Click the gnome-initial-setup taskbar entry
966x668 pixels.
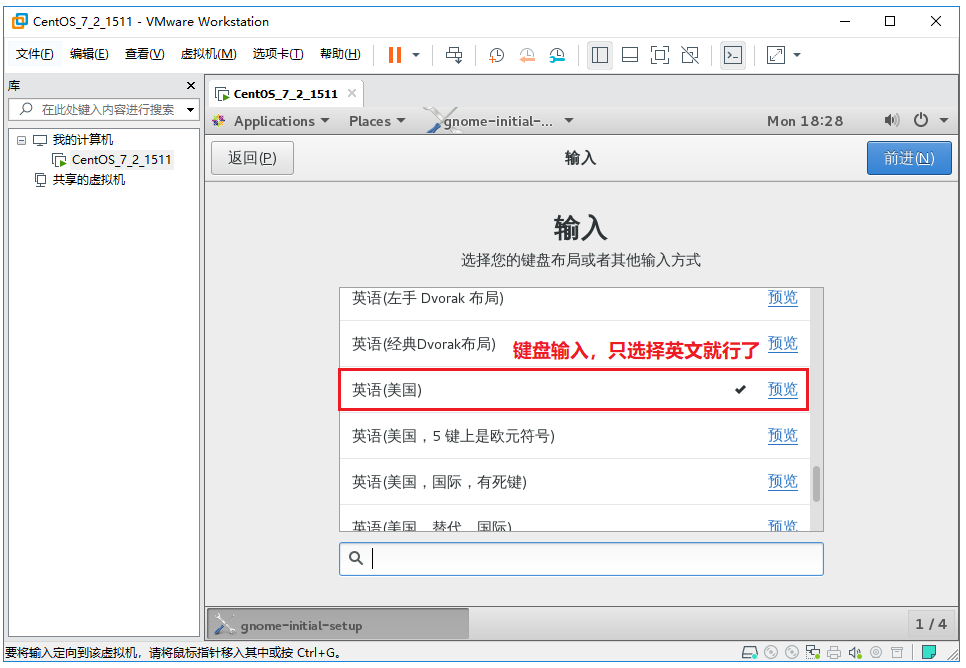[338, 625]
